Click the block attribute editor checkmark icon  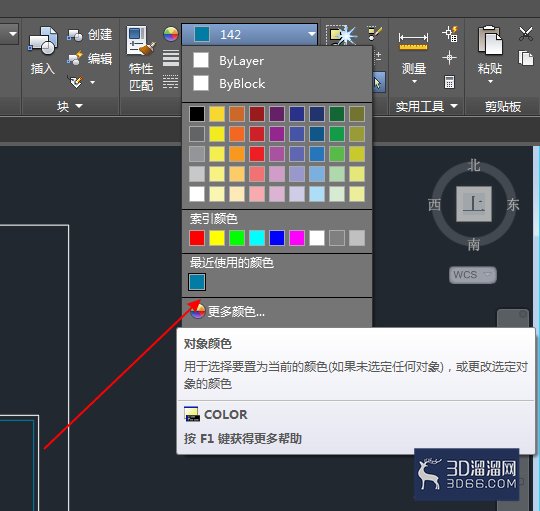(76, 82)
